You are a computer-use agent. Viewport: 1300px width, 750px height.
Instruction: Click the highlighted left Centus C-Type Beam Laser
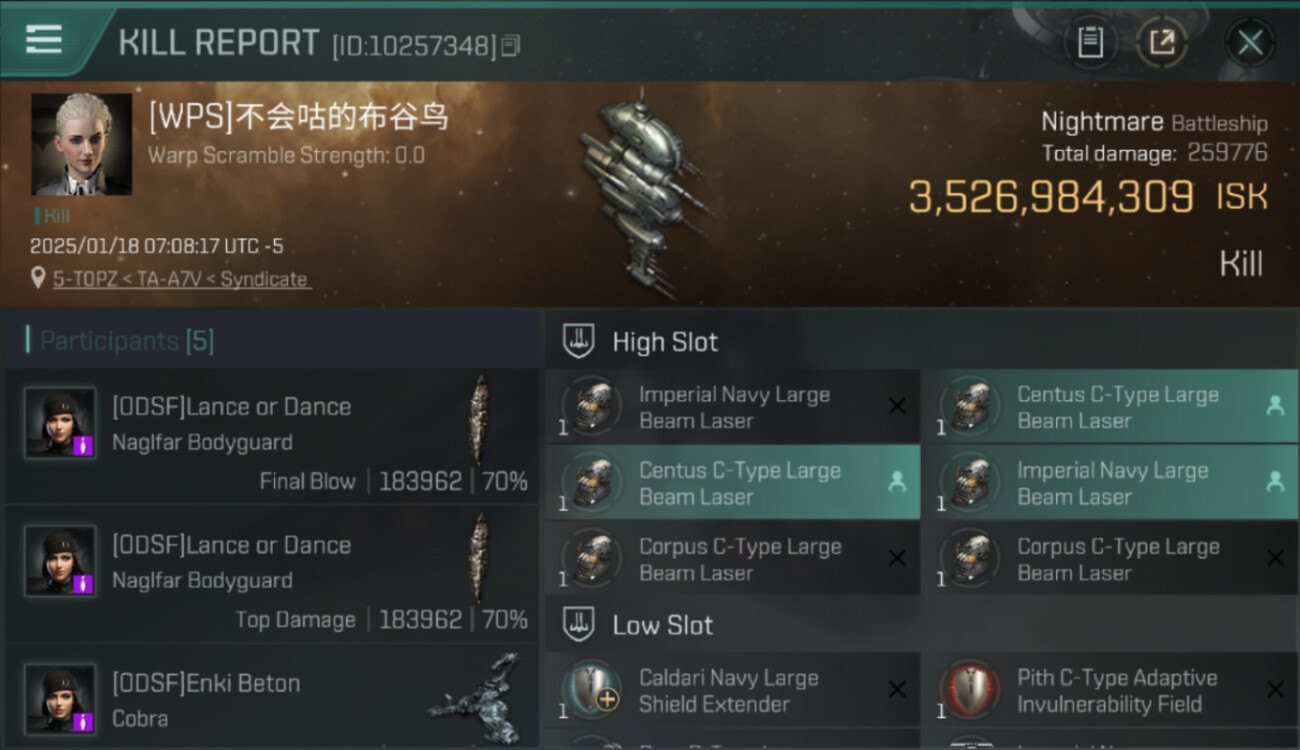pos(732,483)
